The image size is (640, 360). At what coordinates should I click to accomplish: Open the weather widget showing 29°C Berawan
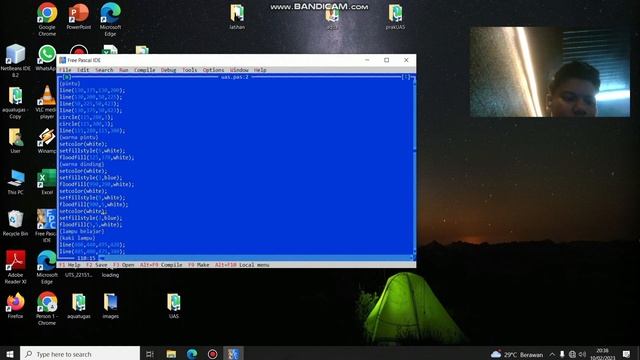[517, 354]
